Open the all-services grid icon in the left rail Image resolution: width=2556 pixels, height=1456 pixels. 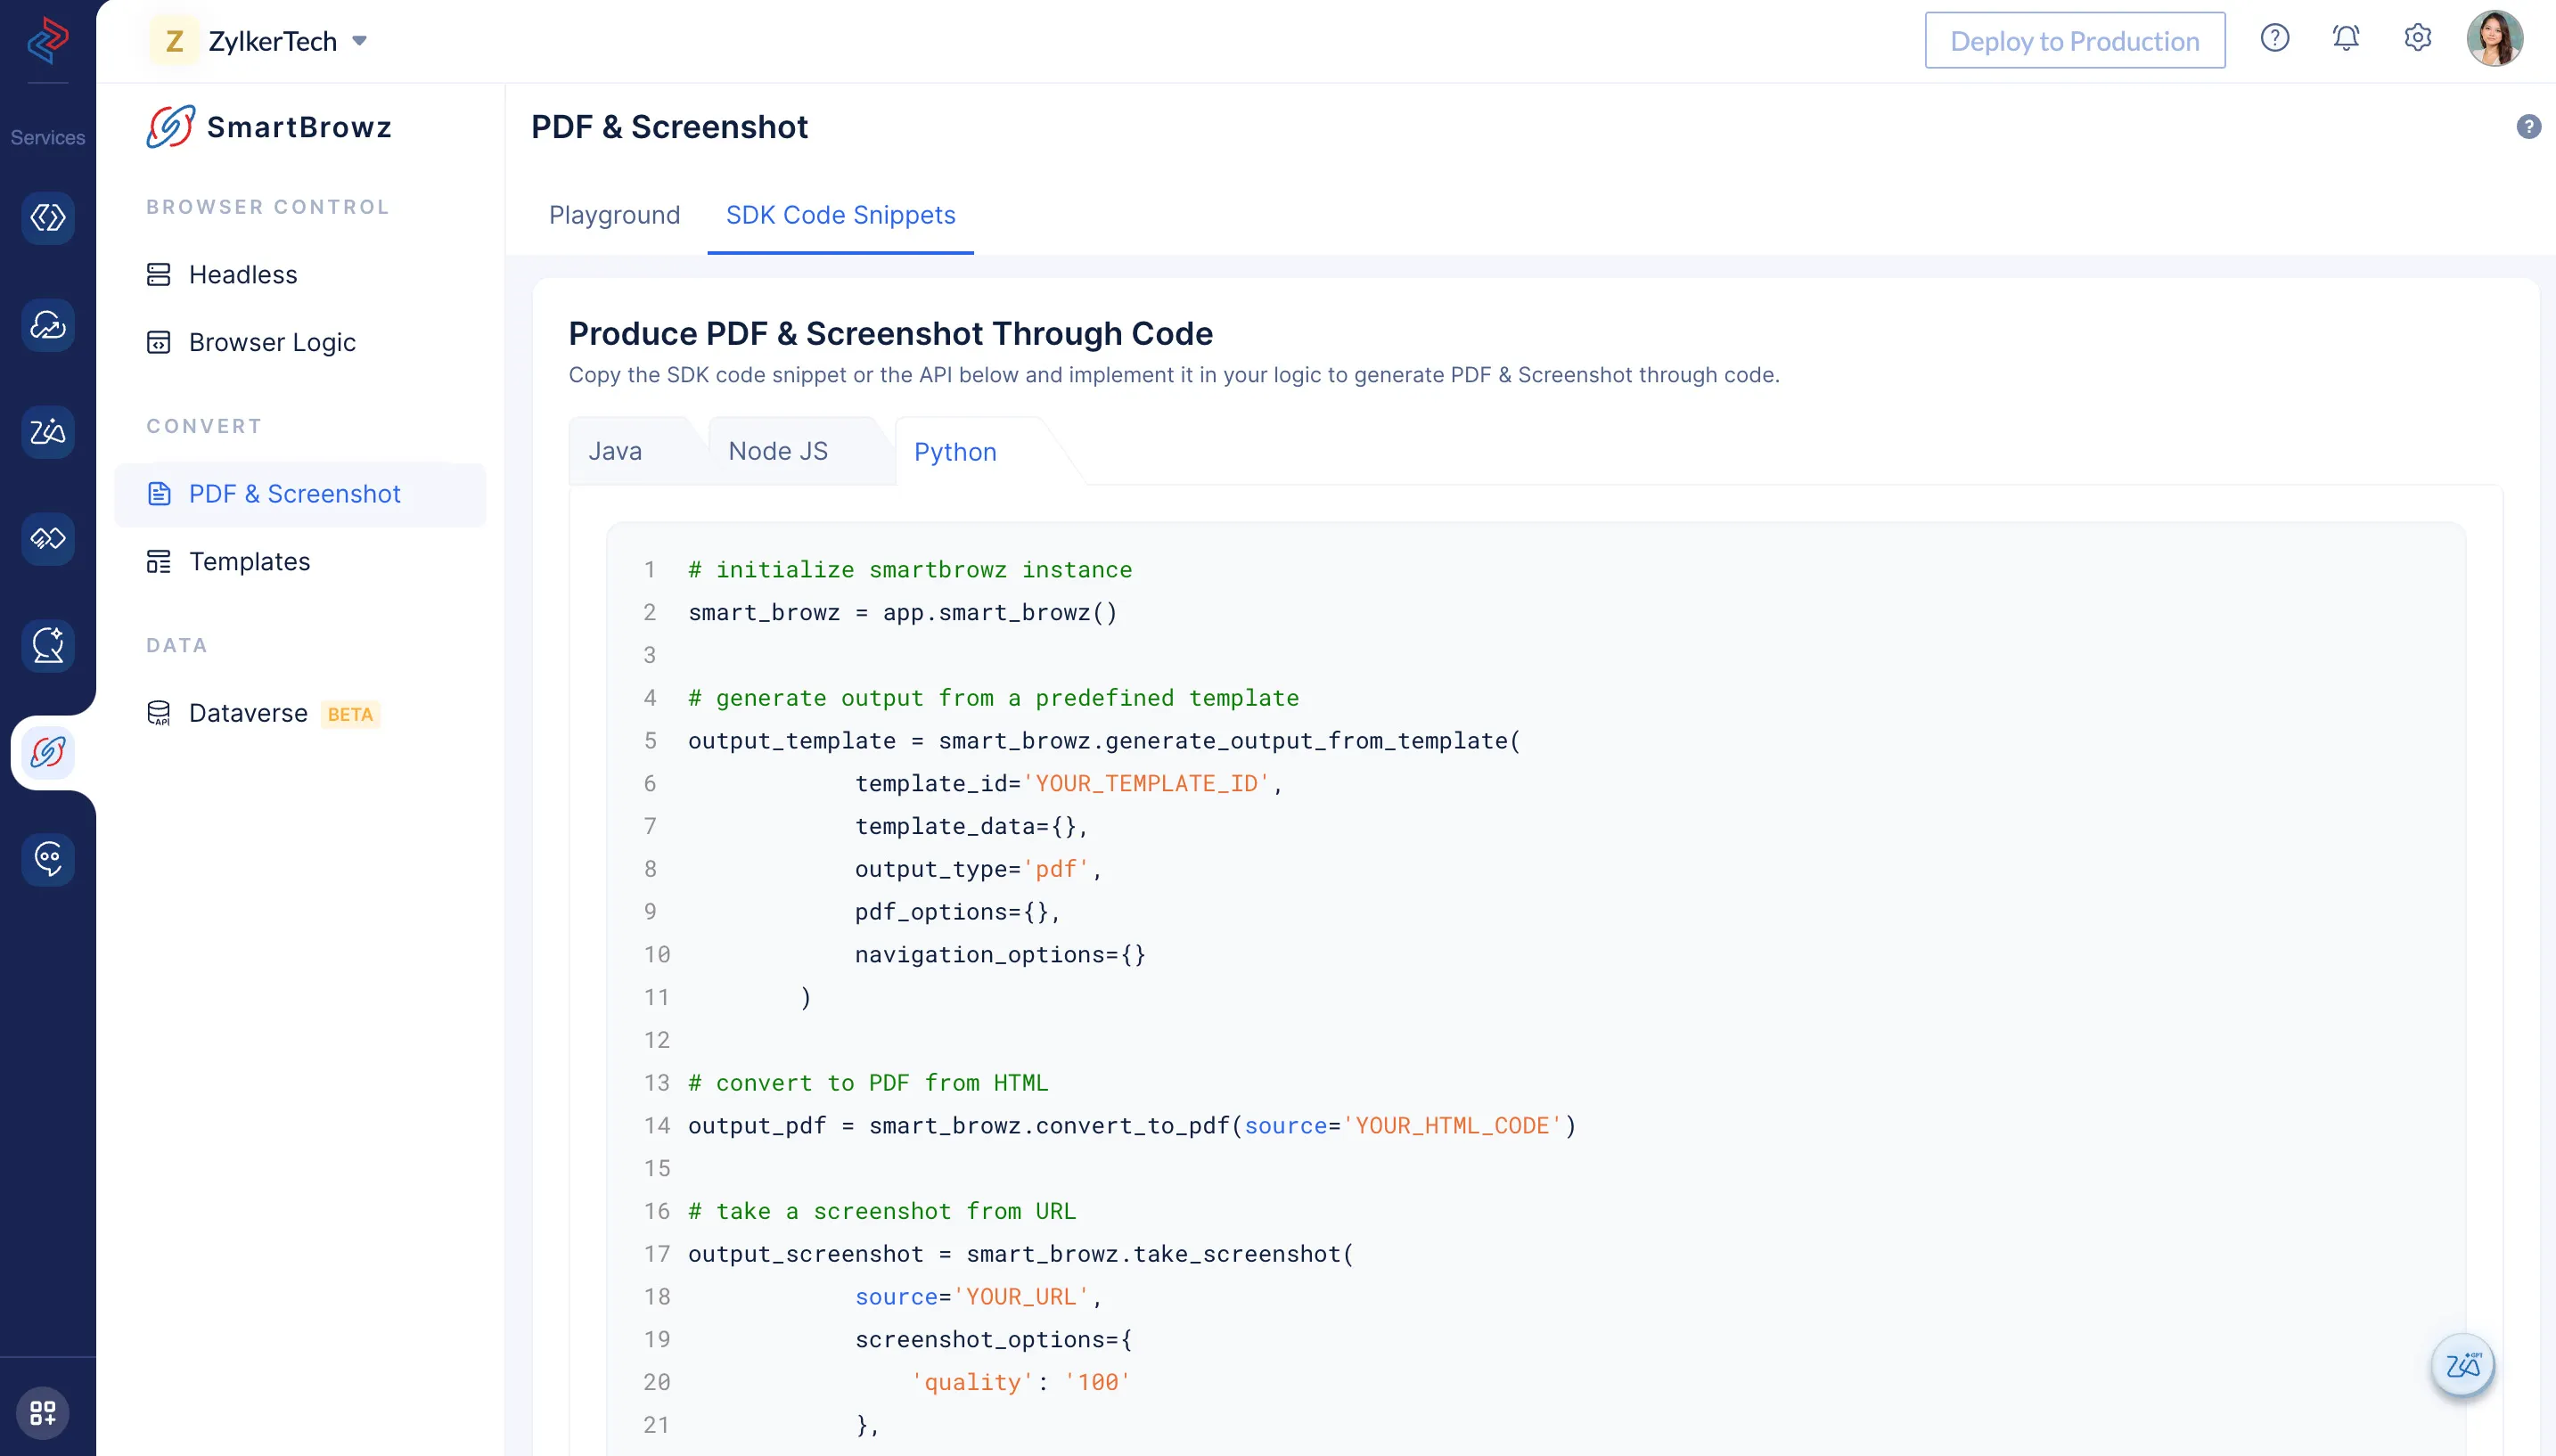pyautogui.click(x=43, y=1412)
